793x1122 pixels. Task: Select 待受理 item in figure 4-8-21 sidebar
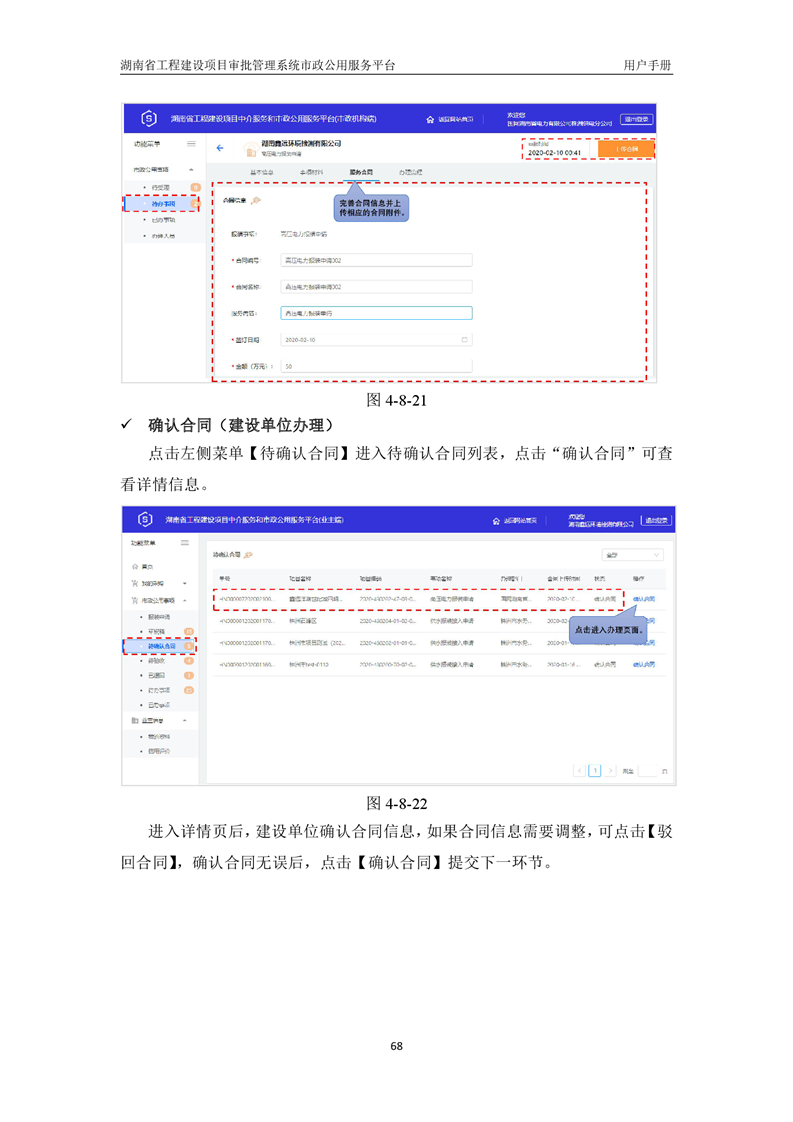[x=161, y=187]
